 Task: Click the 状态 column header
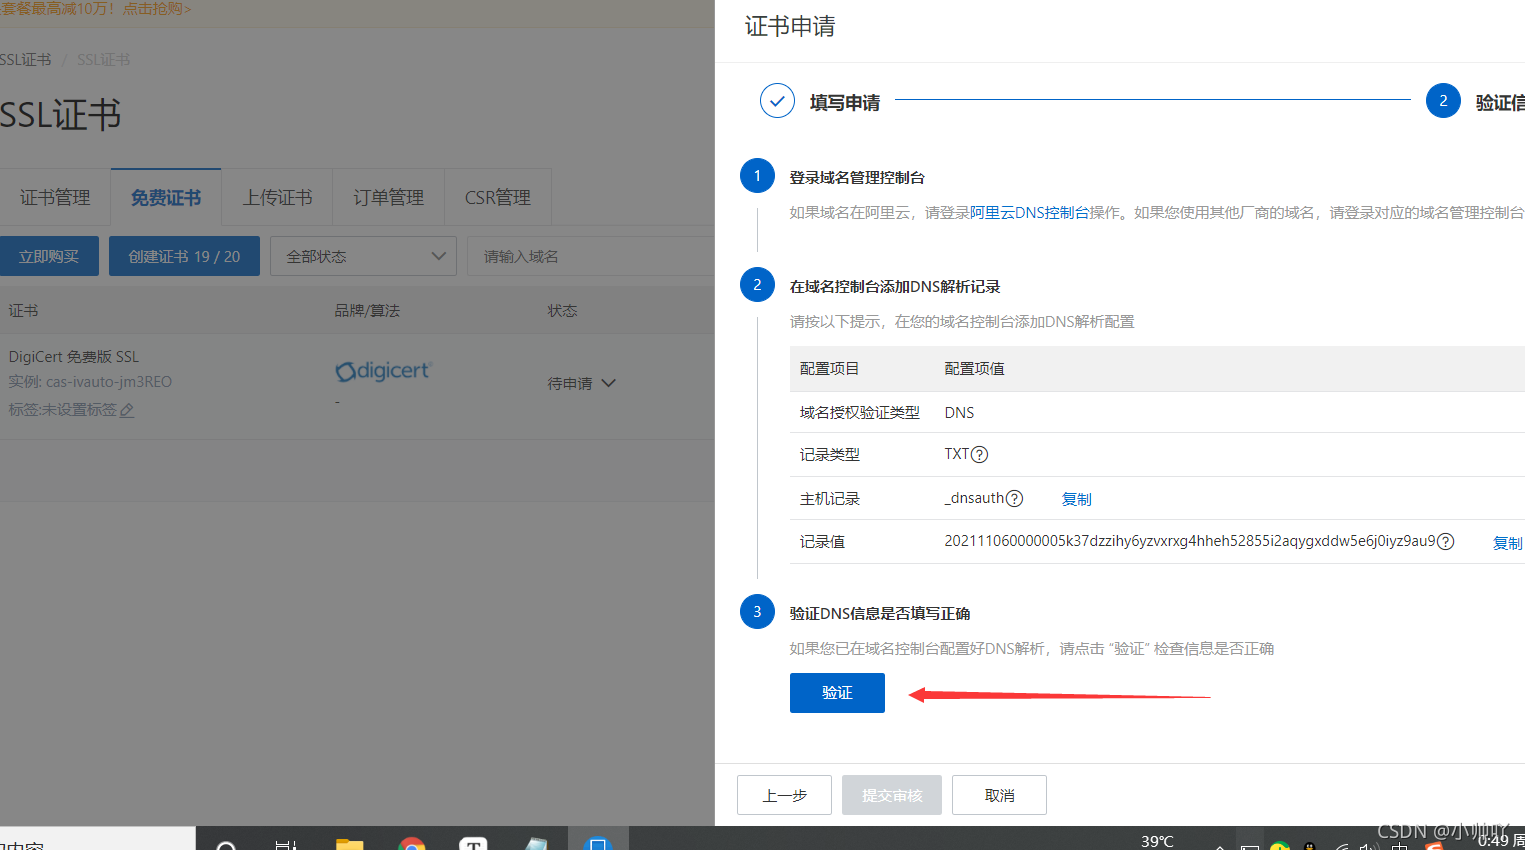pos(562,311)
